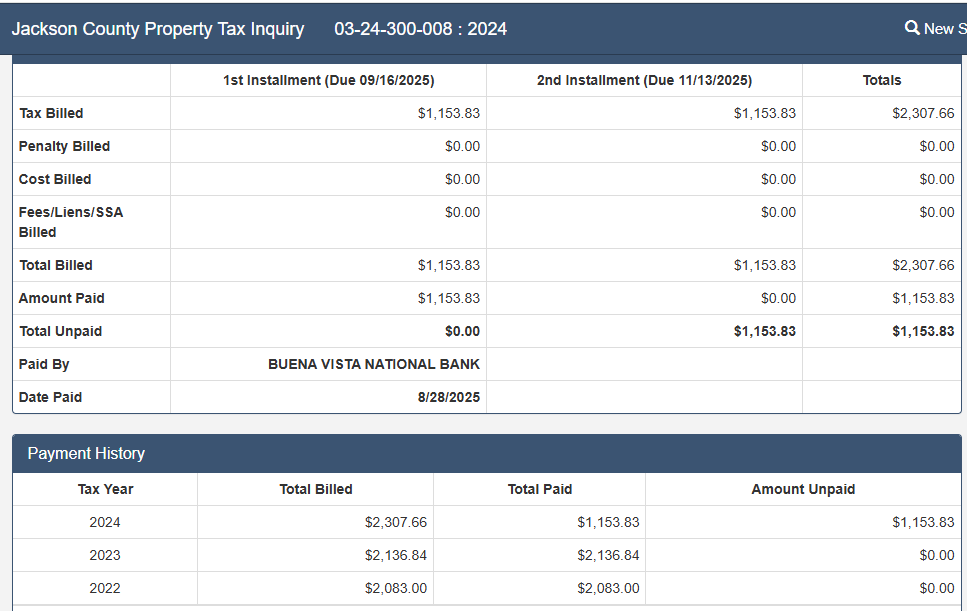Click the Amount Unpaid column header
Screen dimensions: 967x611
(x=802, y=489)
